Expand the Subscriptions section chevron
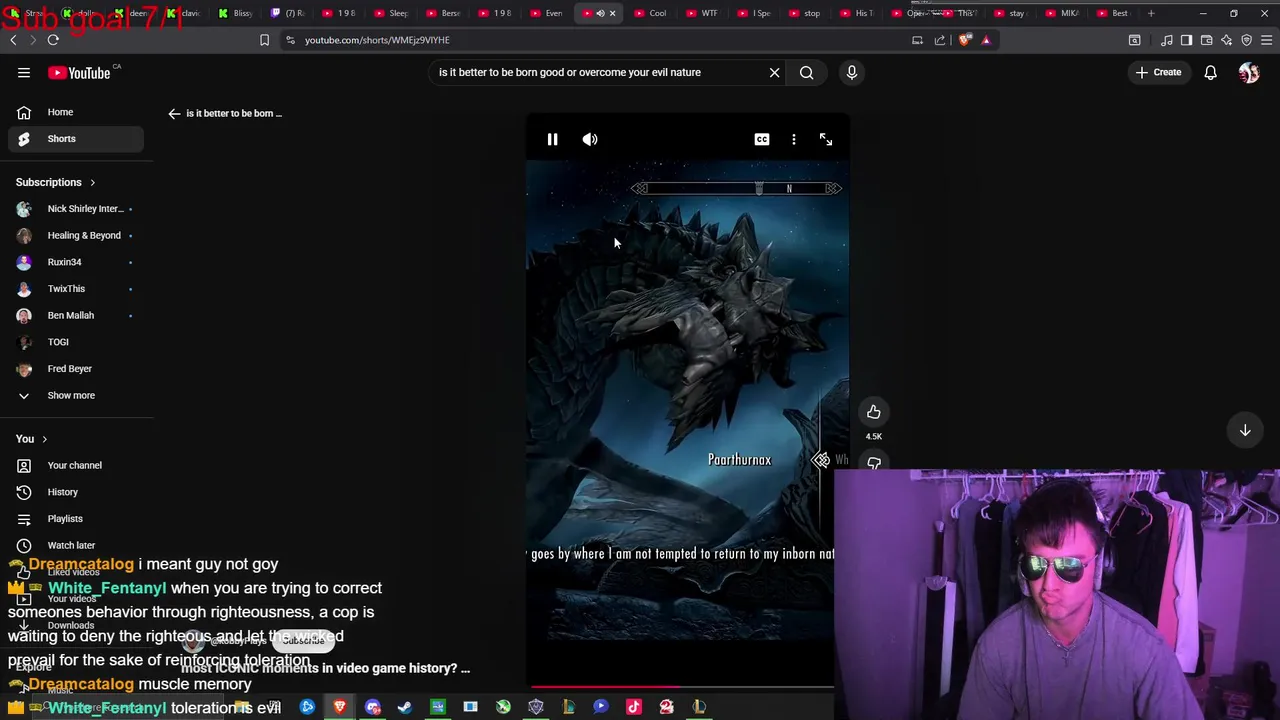 click(x=92, y=183)
